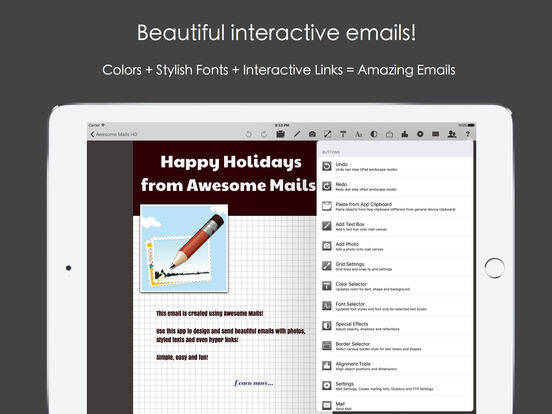Click the half-circle Special Effects toolbar icon

coord(374,134)
